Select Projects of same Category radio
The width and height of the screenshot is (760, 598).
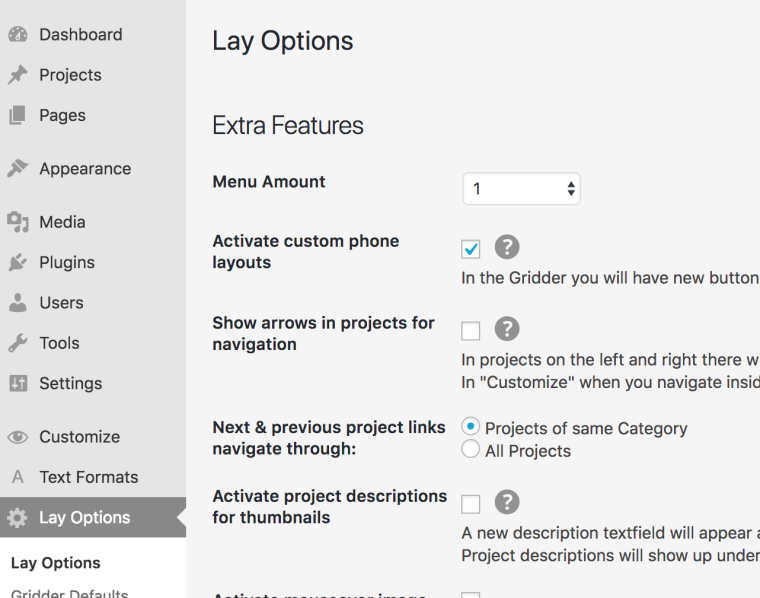click(471, 427)
